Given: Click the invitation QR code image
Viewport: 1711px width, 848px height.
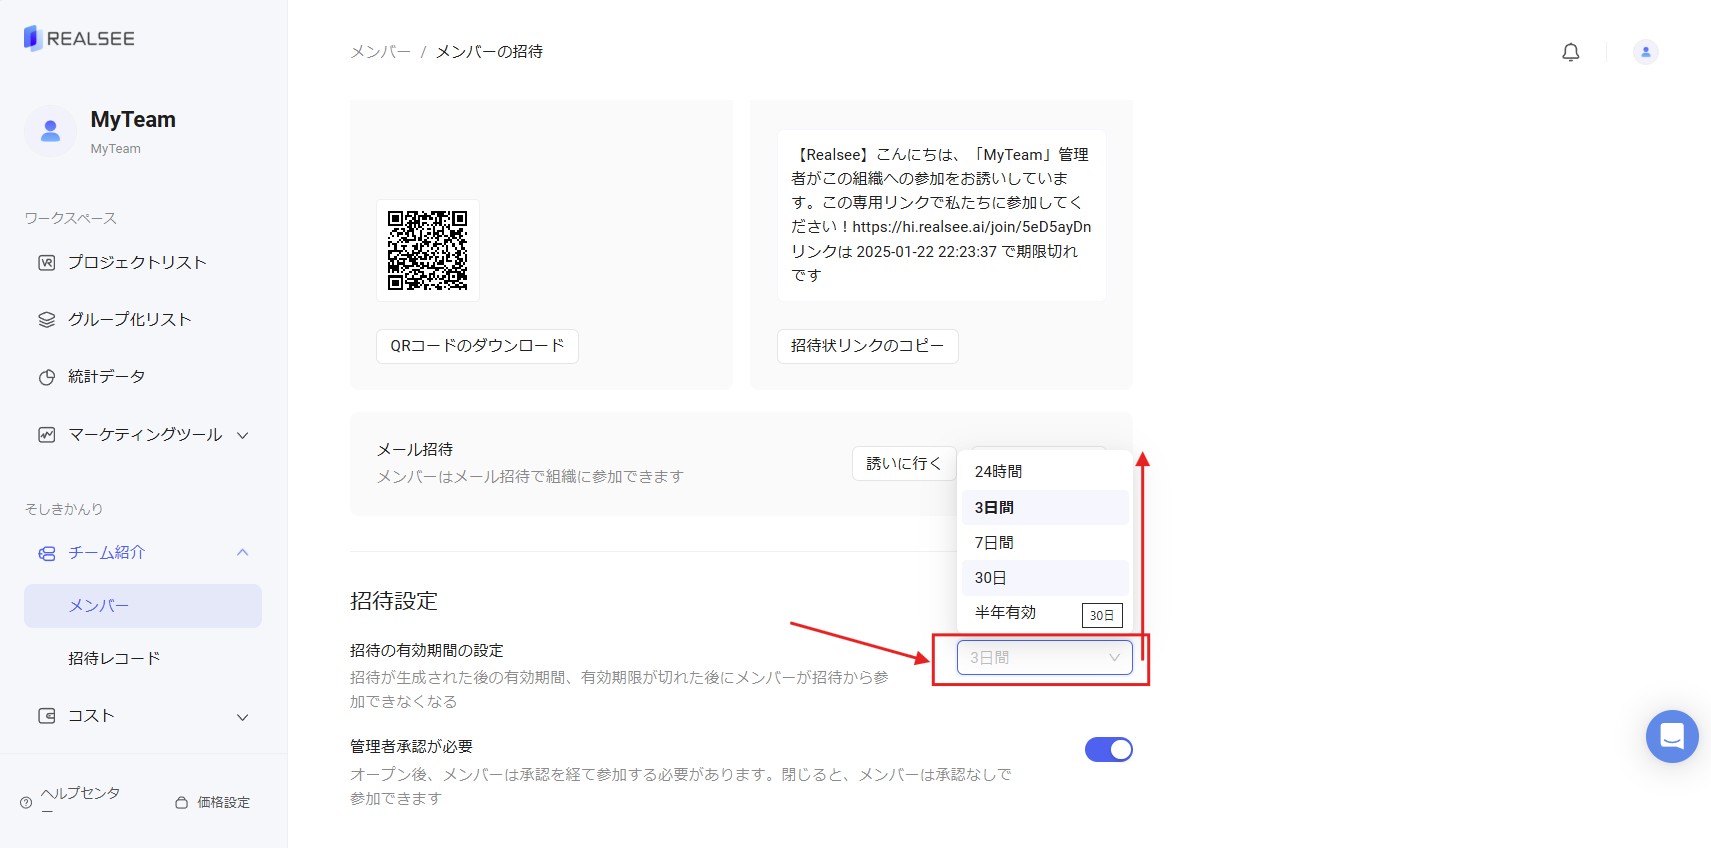Looking at the screenshot, I should tap(428, 250).
